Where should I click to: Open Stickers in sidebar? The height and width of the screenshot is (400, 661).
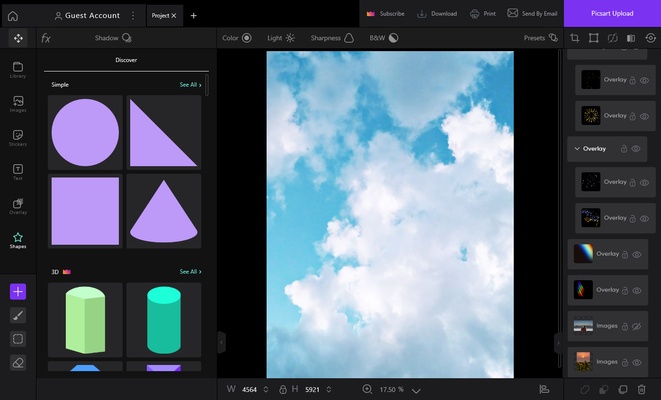coord(18,138)
